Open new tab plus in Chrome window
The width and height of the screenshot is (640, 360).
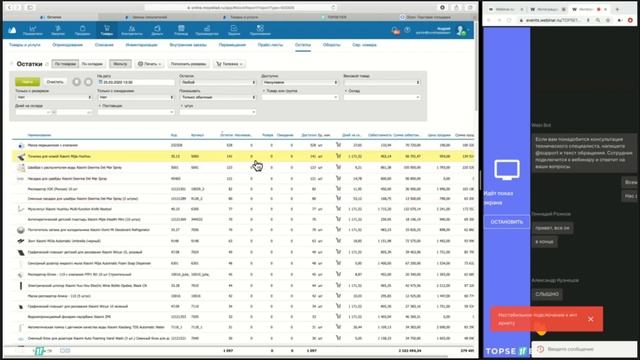click(617, 9)
